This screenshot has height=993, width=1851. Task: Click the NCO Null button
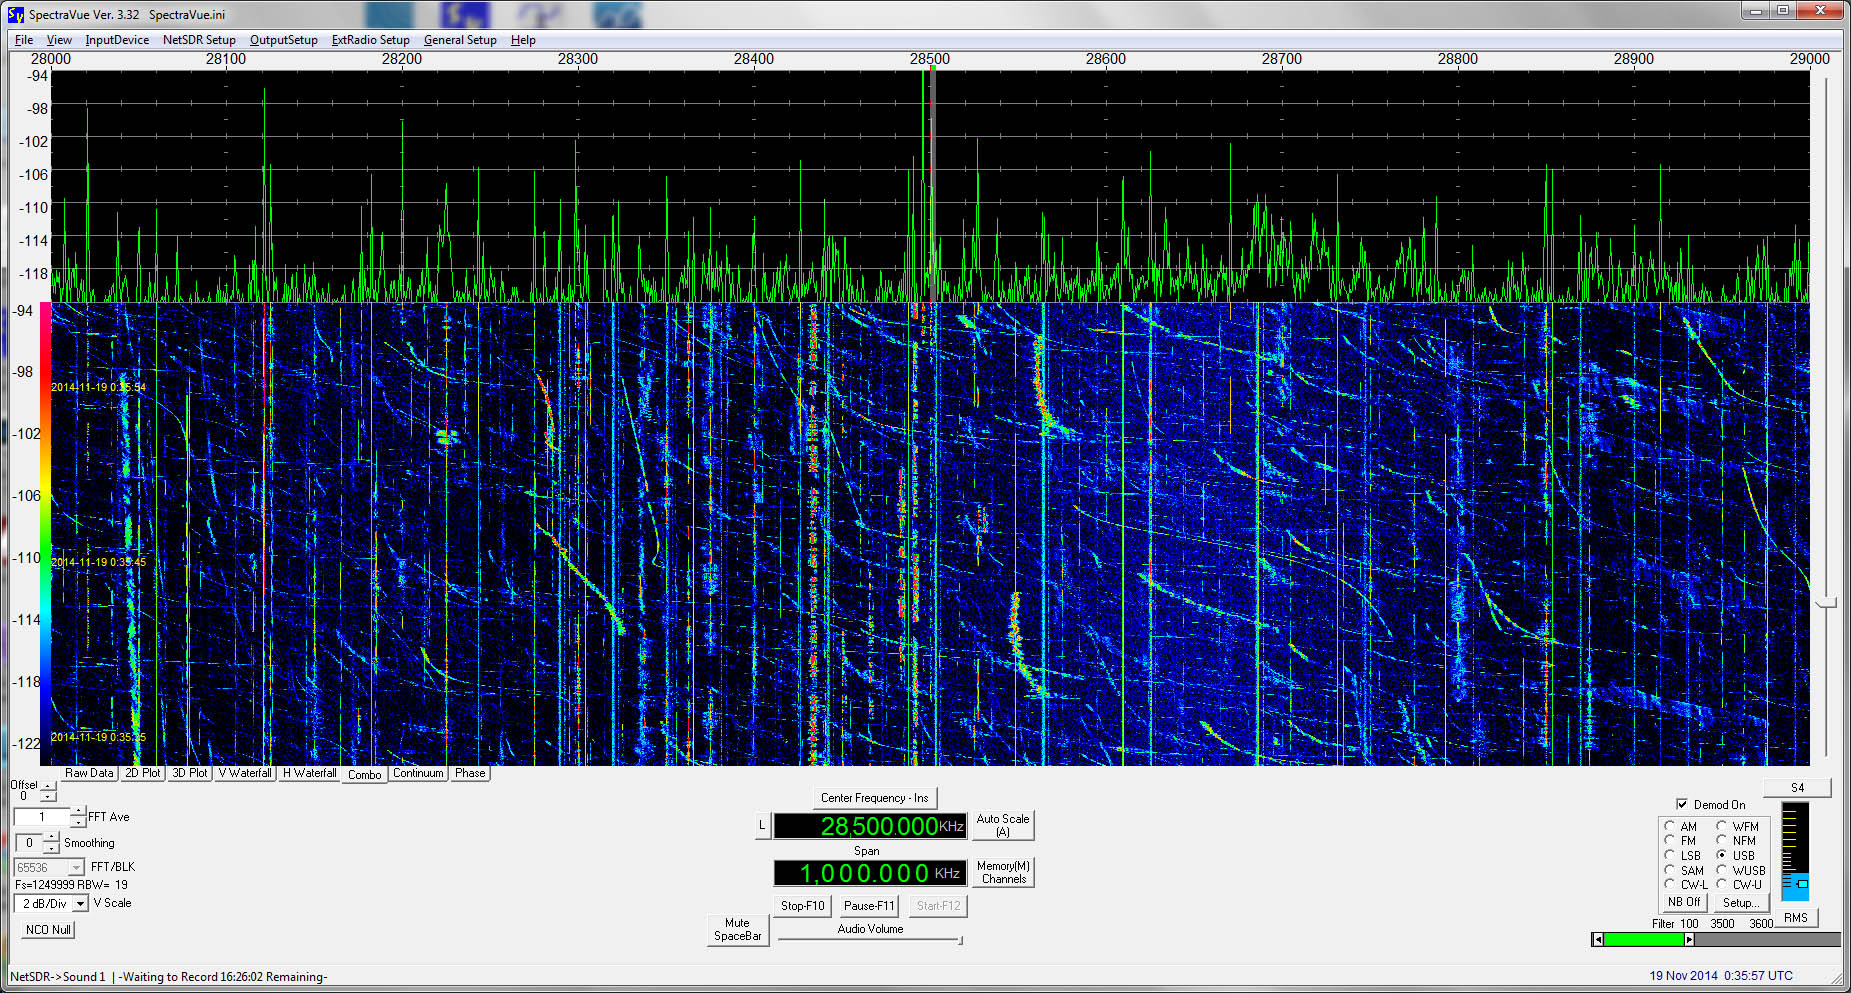pyautogui.click(x=48, y=929)
